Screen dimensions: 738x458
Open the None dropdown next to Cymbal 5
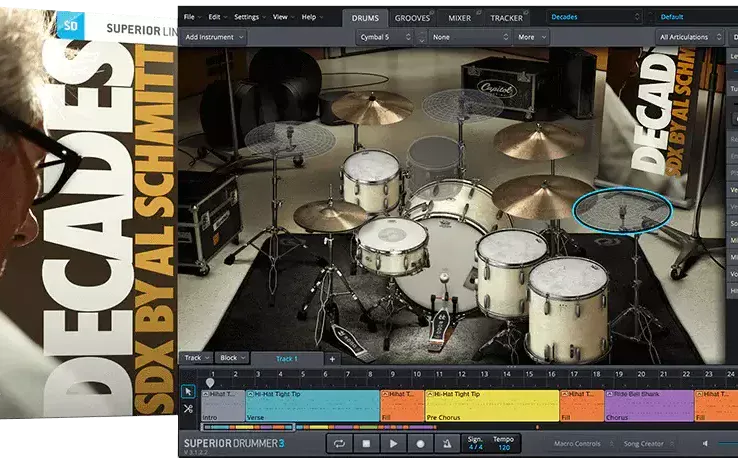[470, 37]
